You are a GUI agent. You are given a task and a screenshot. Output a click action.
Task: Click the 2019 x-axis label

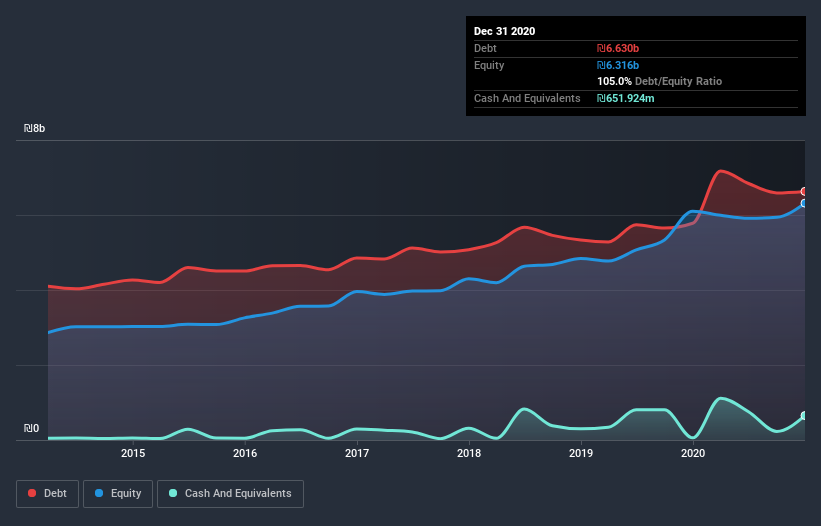tap(581, 453)
